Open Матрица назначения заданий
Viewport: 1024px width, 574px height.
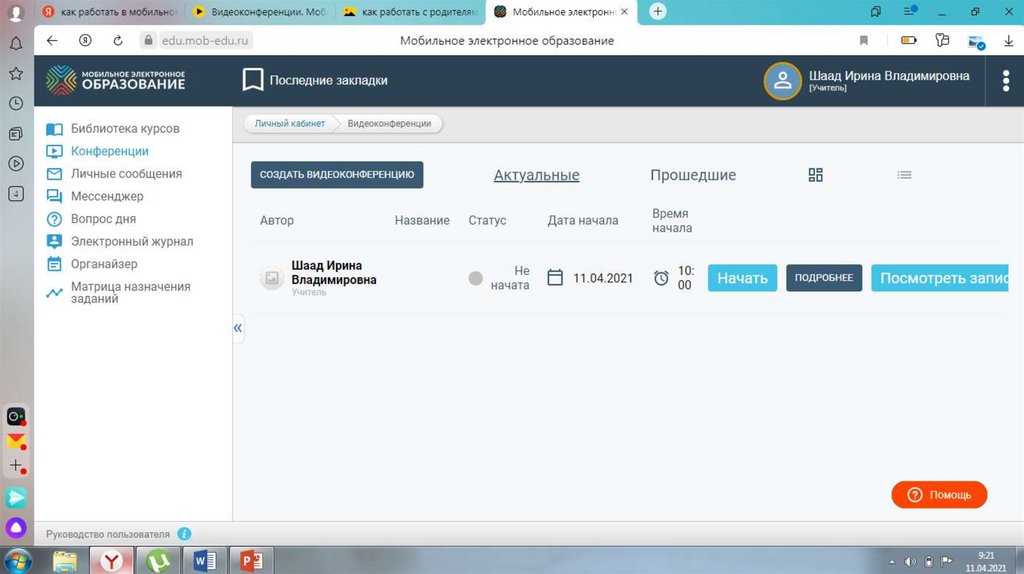point(118,293)
